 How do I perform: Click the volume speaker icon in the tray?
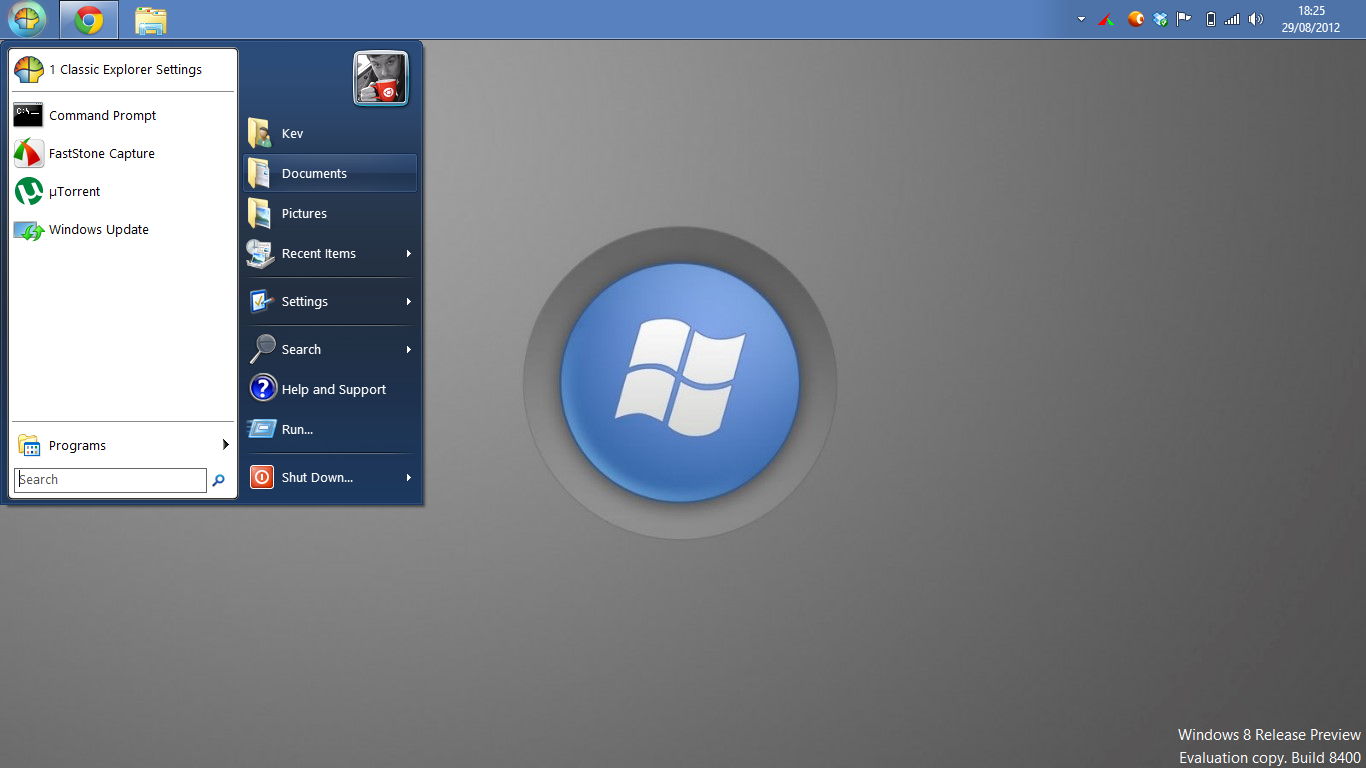pos(1256,19)
